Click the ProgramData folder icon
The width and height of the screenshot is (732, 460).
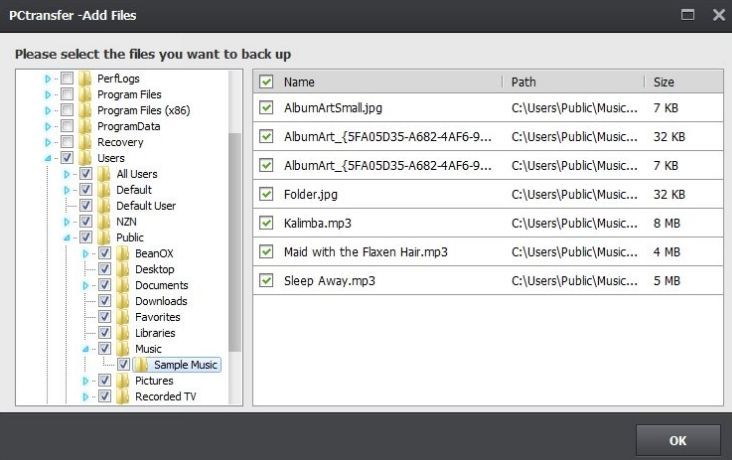(x=84, y=126)
